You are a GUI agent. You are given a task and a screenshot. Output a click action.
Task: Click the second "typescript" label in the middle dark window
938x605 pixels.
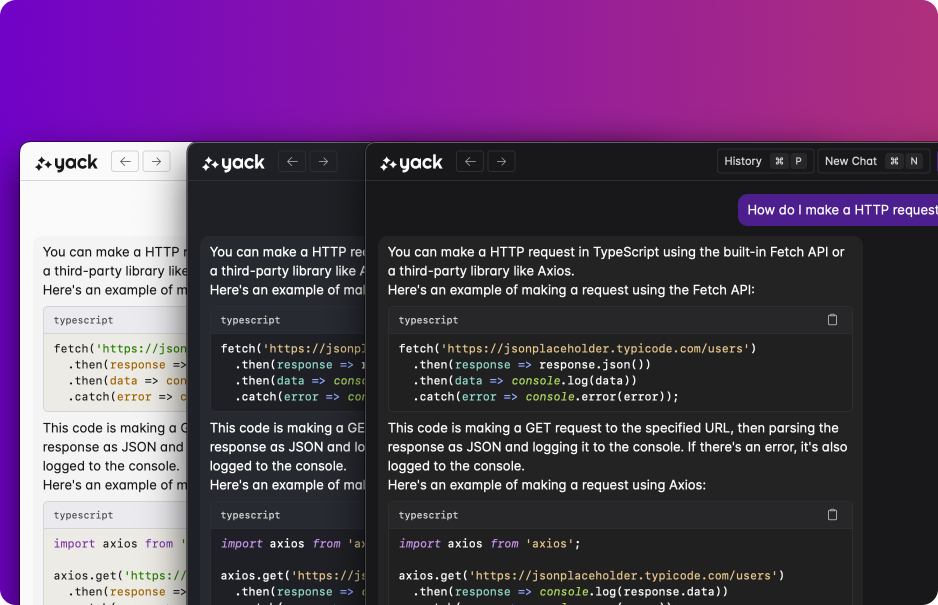pyautogui.click(x=250, y=515)
